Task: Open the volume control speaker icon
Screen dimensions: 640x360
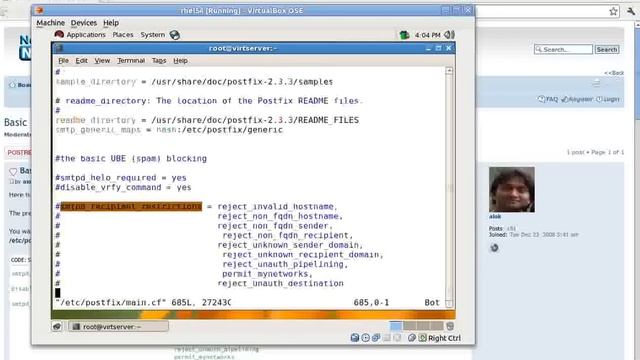Action: (449, 35)
